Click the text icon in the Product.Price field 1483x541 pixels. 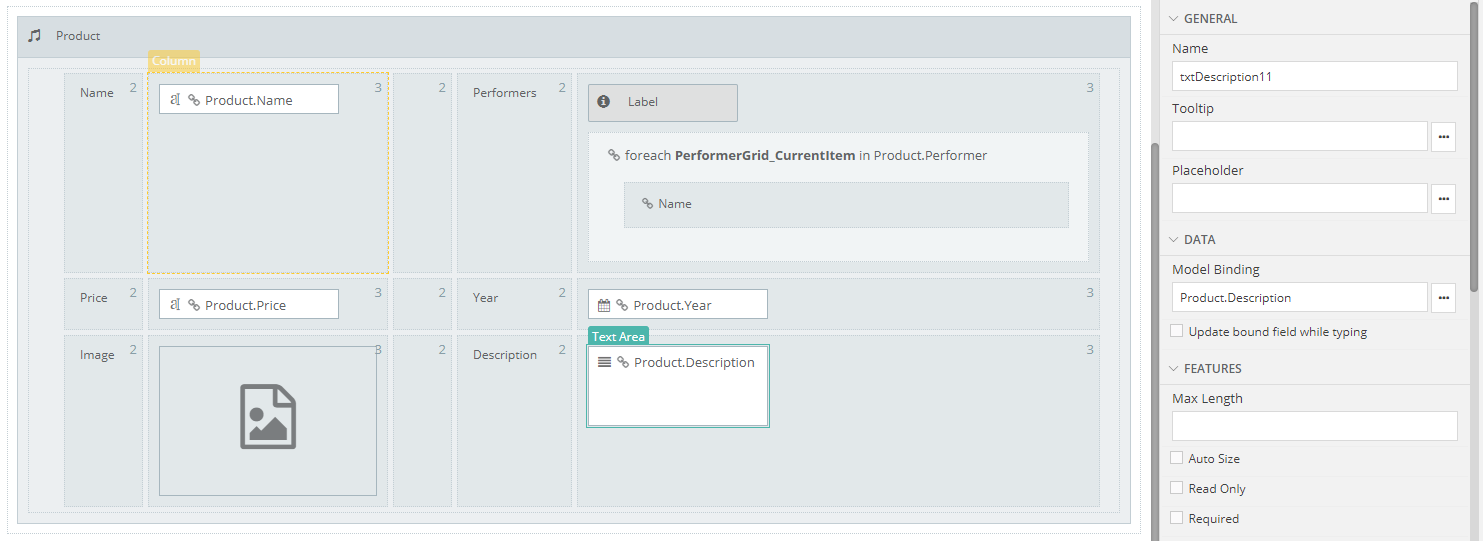click(174, 305)
